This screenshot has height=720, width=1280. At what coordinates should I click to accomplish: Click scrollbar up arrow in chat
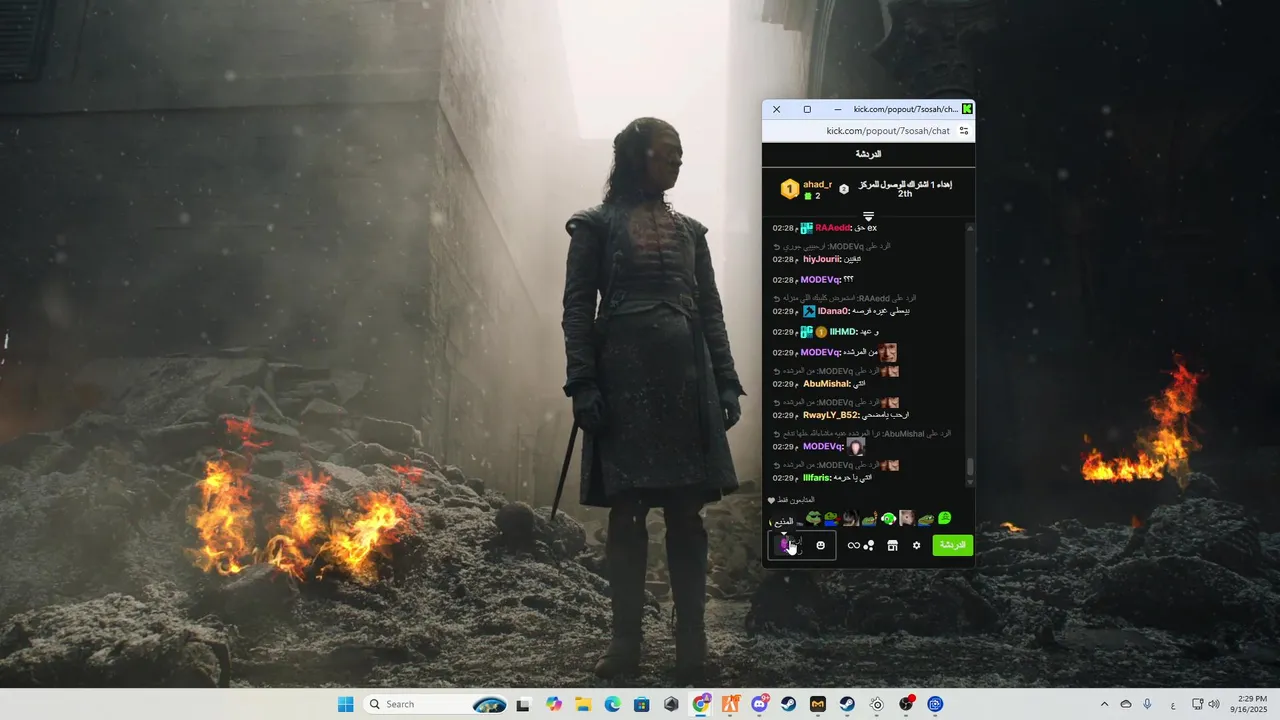[969, 229]
